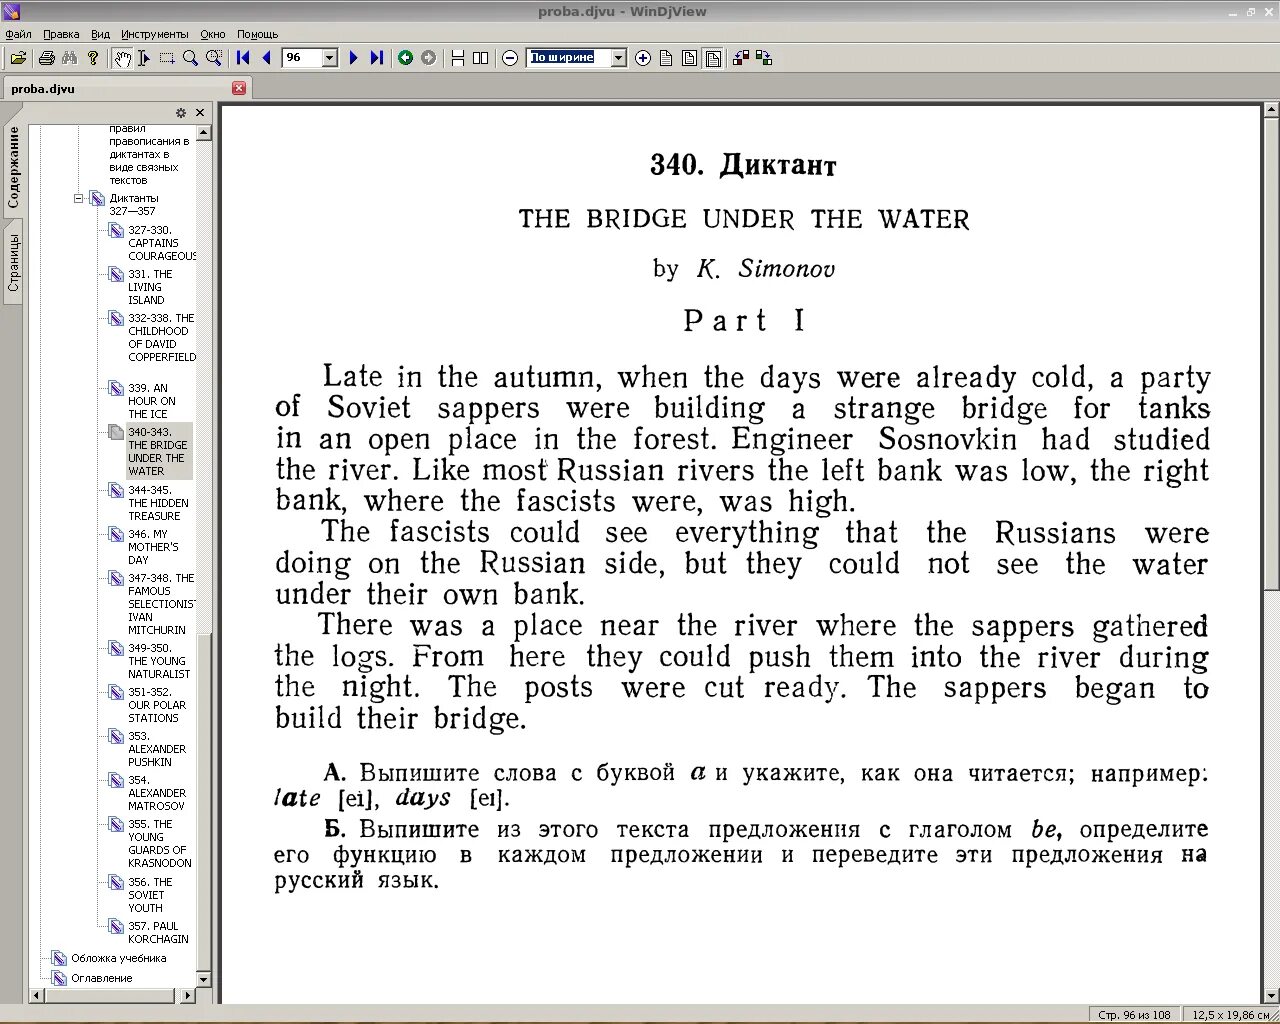Screen dimensions: 1280x1024
Task: Zoom out with the minus icon
Action: point(510,58)
